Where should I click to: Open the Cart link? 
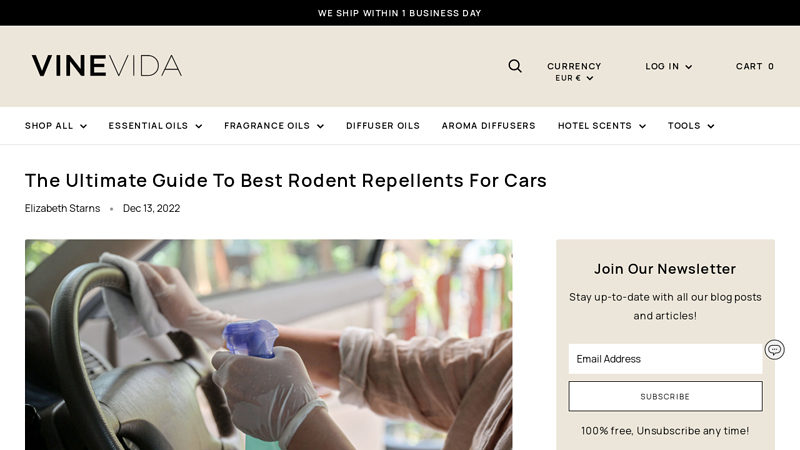coord(755,66)
